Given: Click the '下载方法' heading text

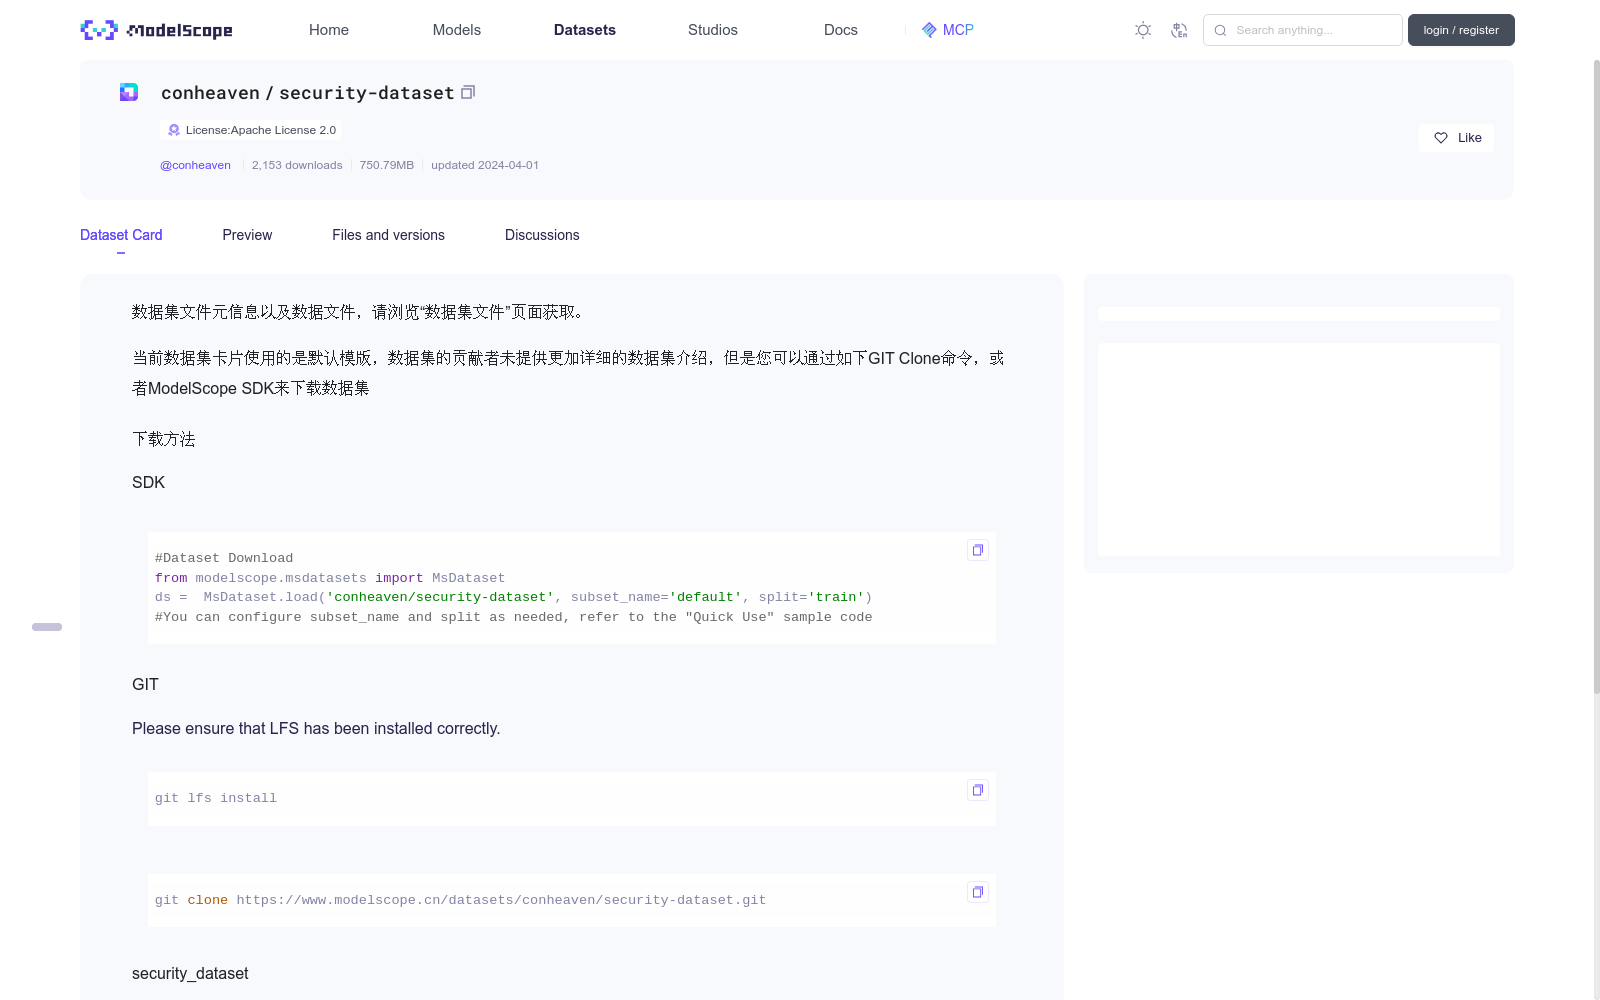Looking at the screenshot, I should click(x=164, y=439).
